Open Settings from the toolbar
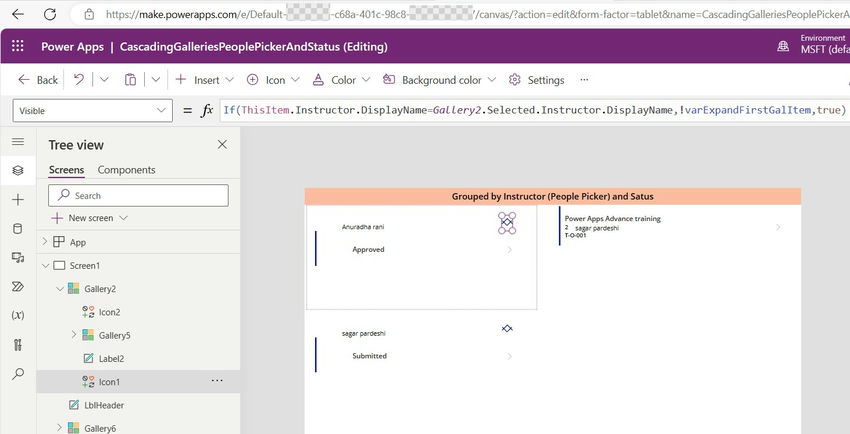The image size is (850, 434). point(537,80)
